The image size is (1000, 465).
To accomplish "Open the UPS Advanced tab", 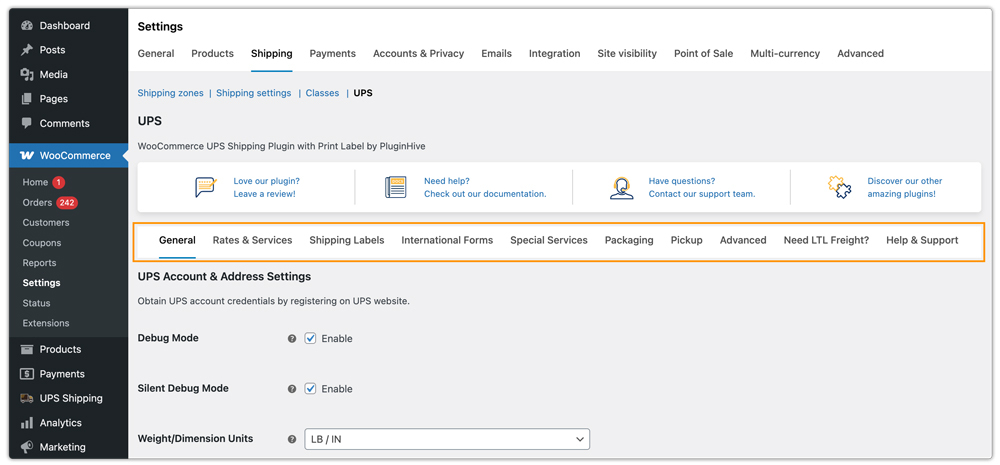I will (743, 240).
